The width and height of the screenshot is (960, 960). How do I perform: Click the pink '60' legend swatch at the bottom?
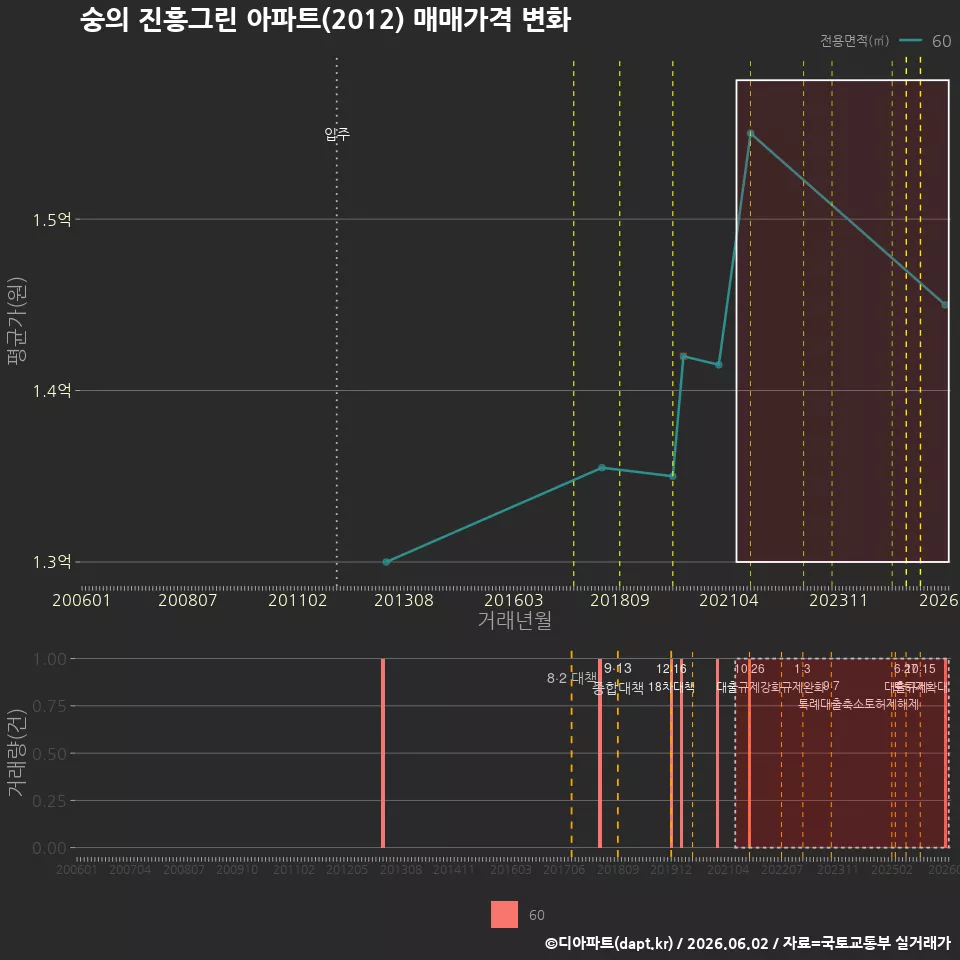tap(504, 915)
